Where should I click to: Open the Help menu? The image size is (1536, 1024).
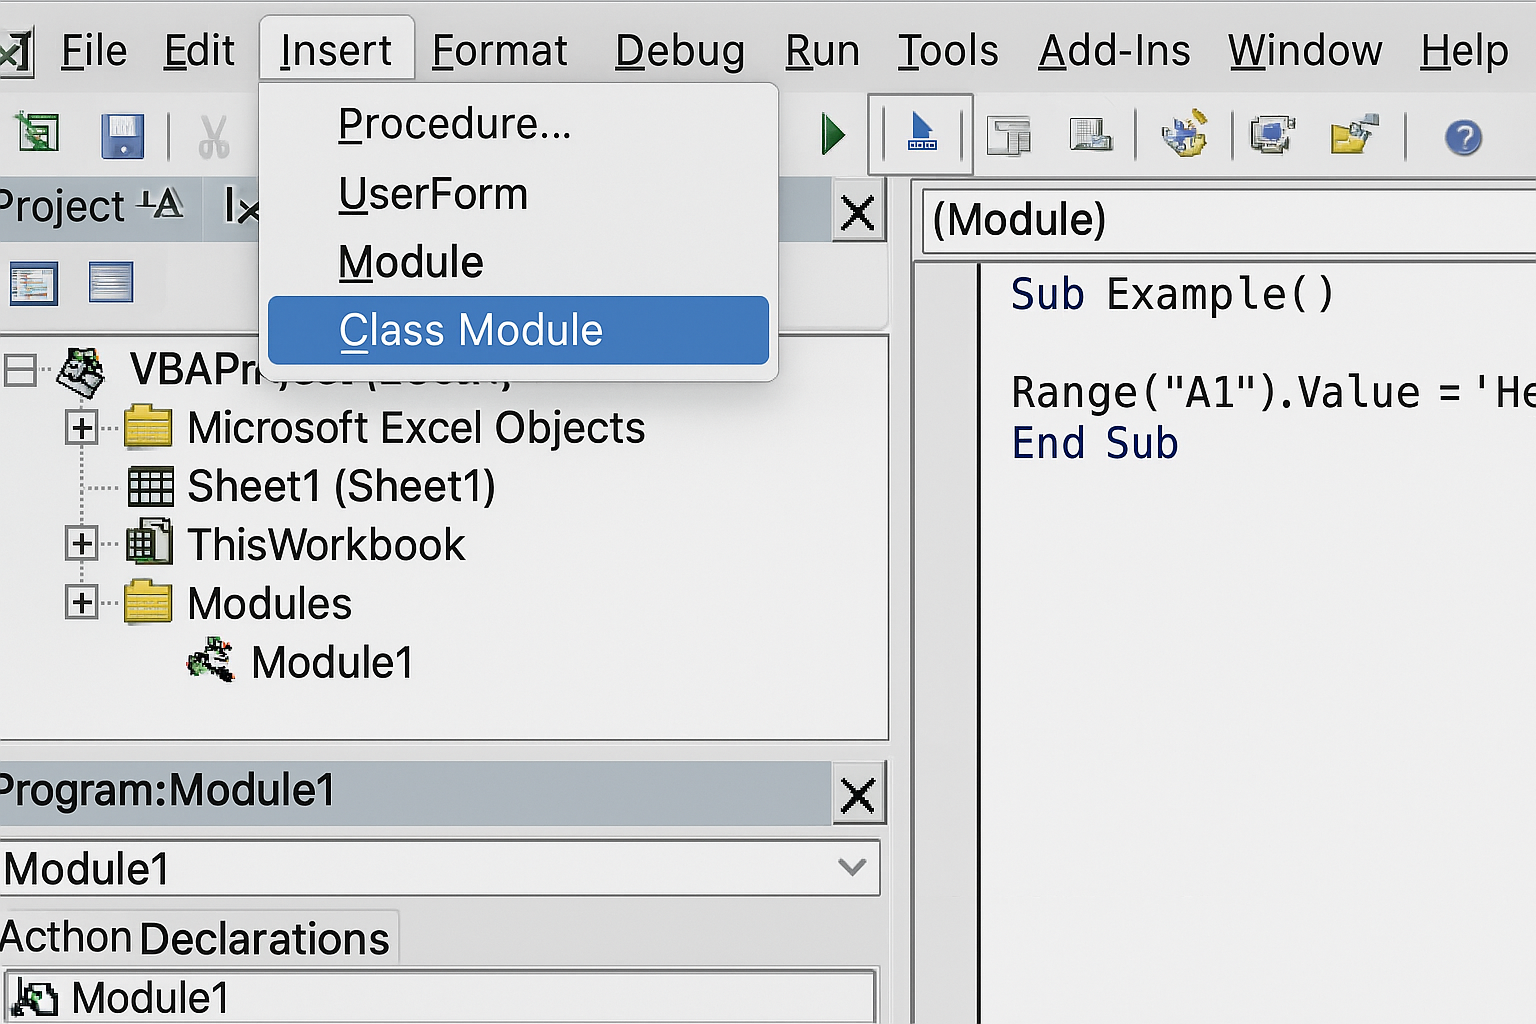pos(1464,50)
